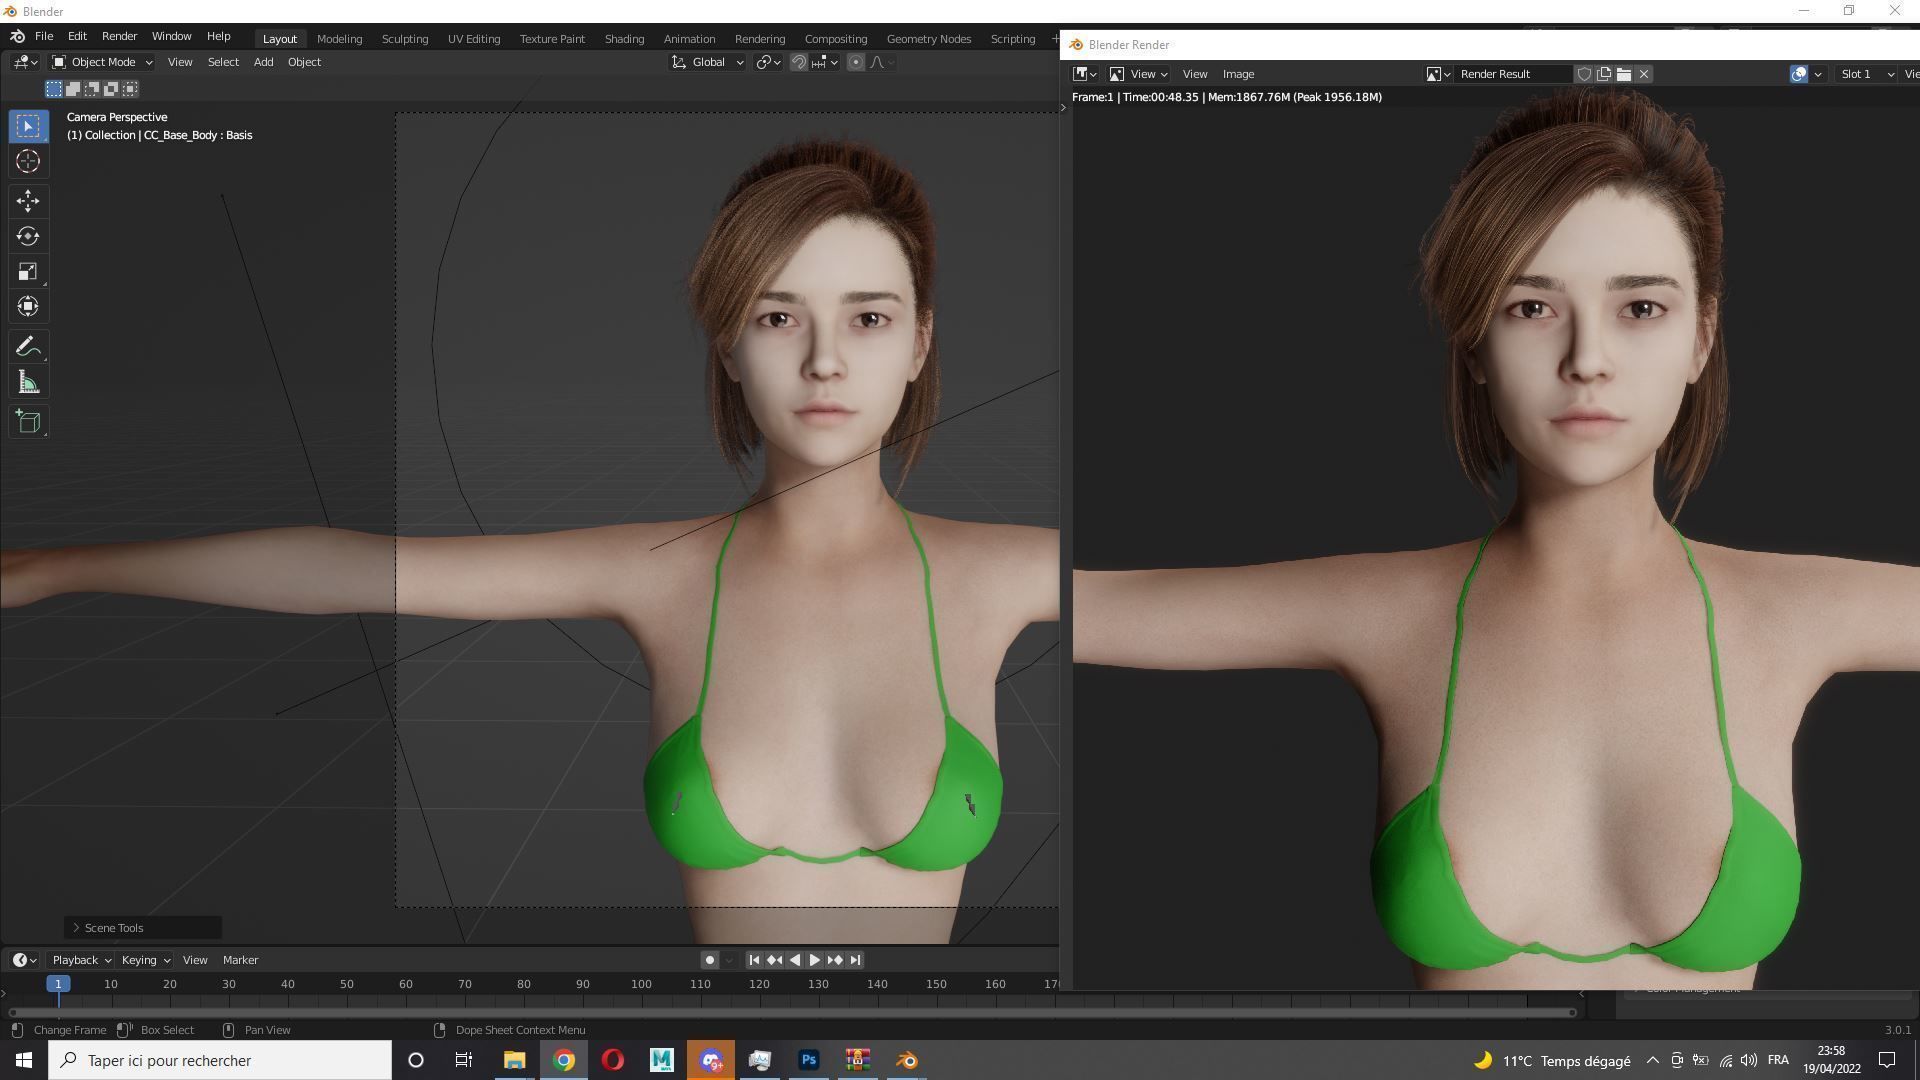This screenshot has width=1920, height=1080.
Task: Switch to the Sculpting workspace tab
Action: pos(404,39)
